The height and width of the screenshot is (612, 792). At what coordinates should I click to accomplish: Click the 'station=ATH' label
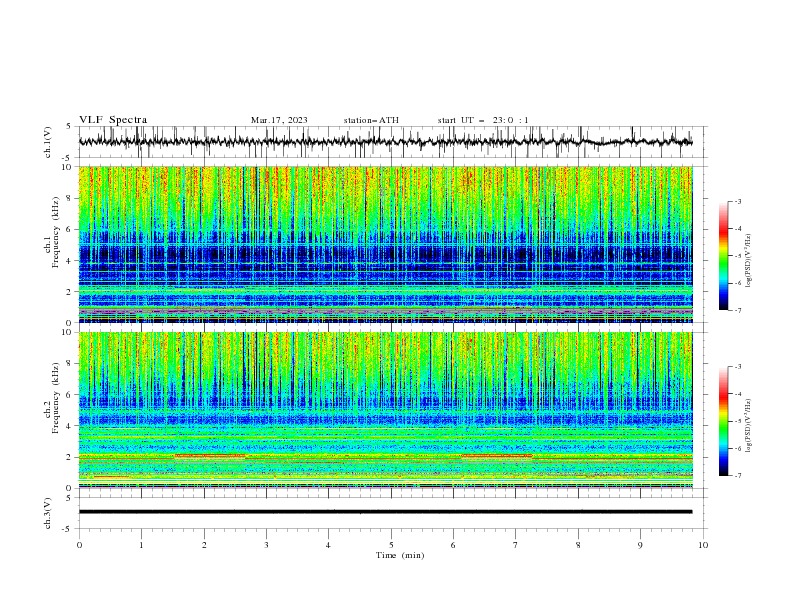coord(371,120)
